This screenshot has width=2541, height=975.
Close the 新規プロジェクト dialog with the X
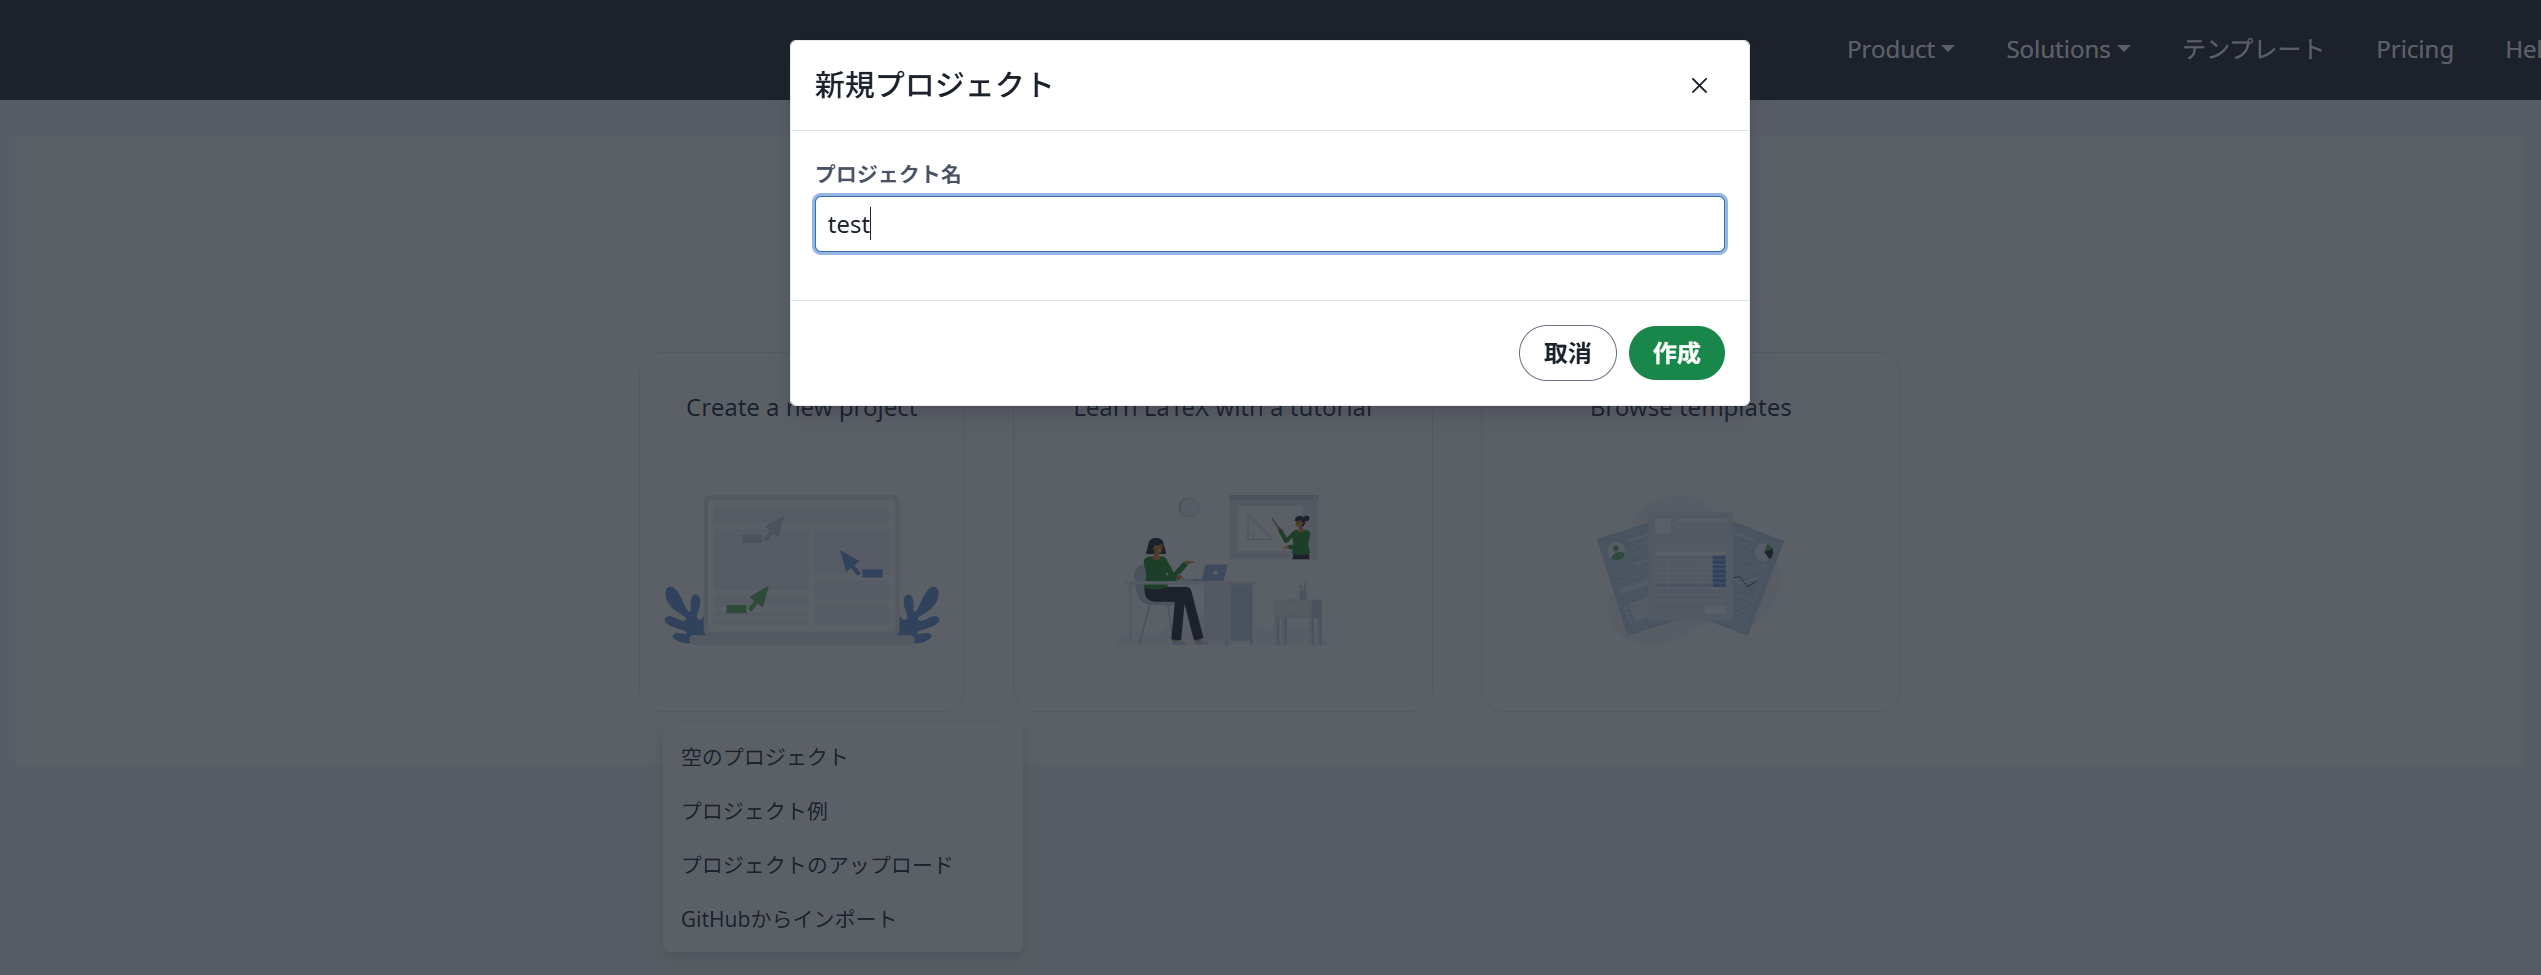(x=1699, y=86)
